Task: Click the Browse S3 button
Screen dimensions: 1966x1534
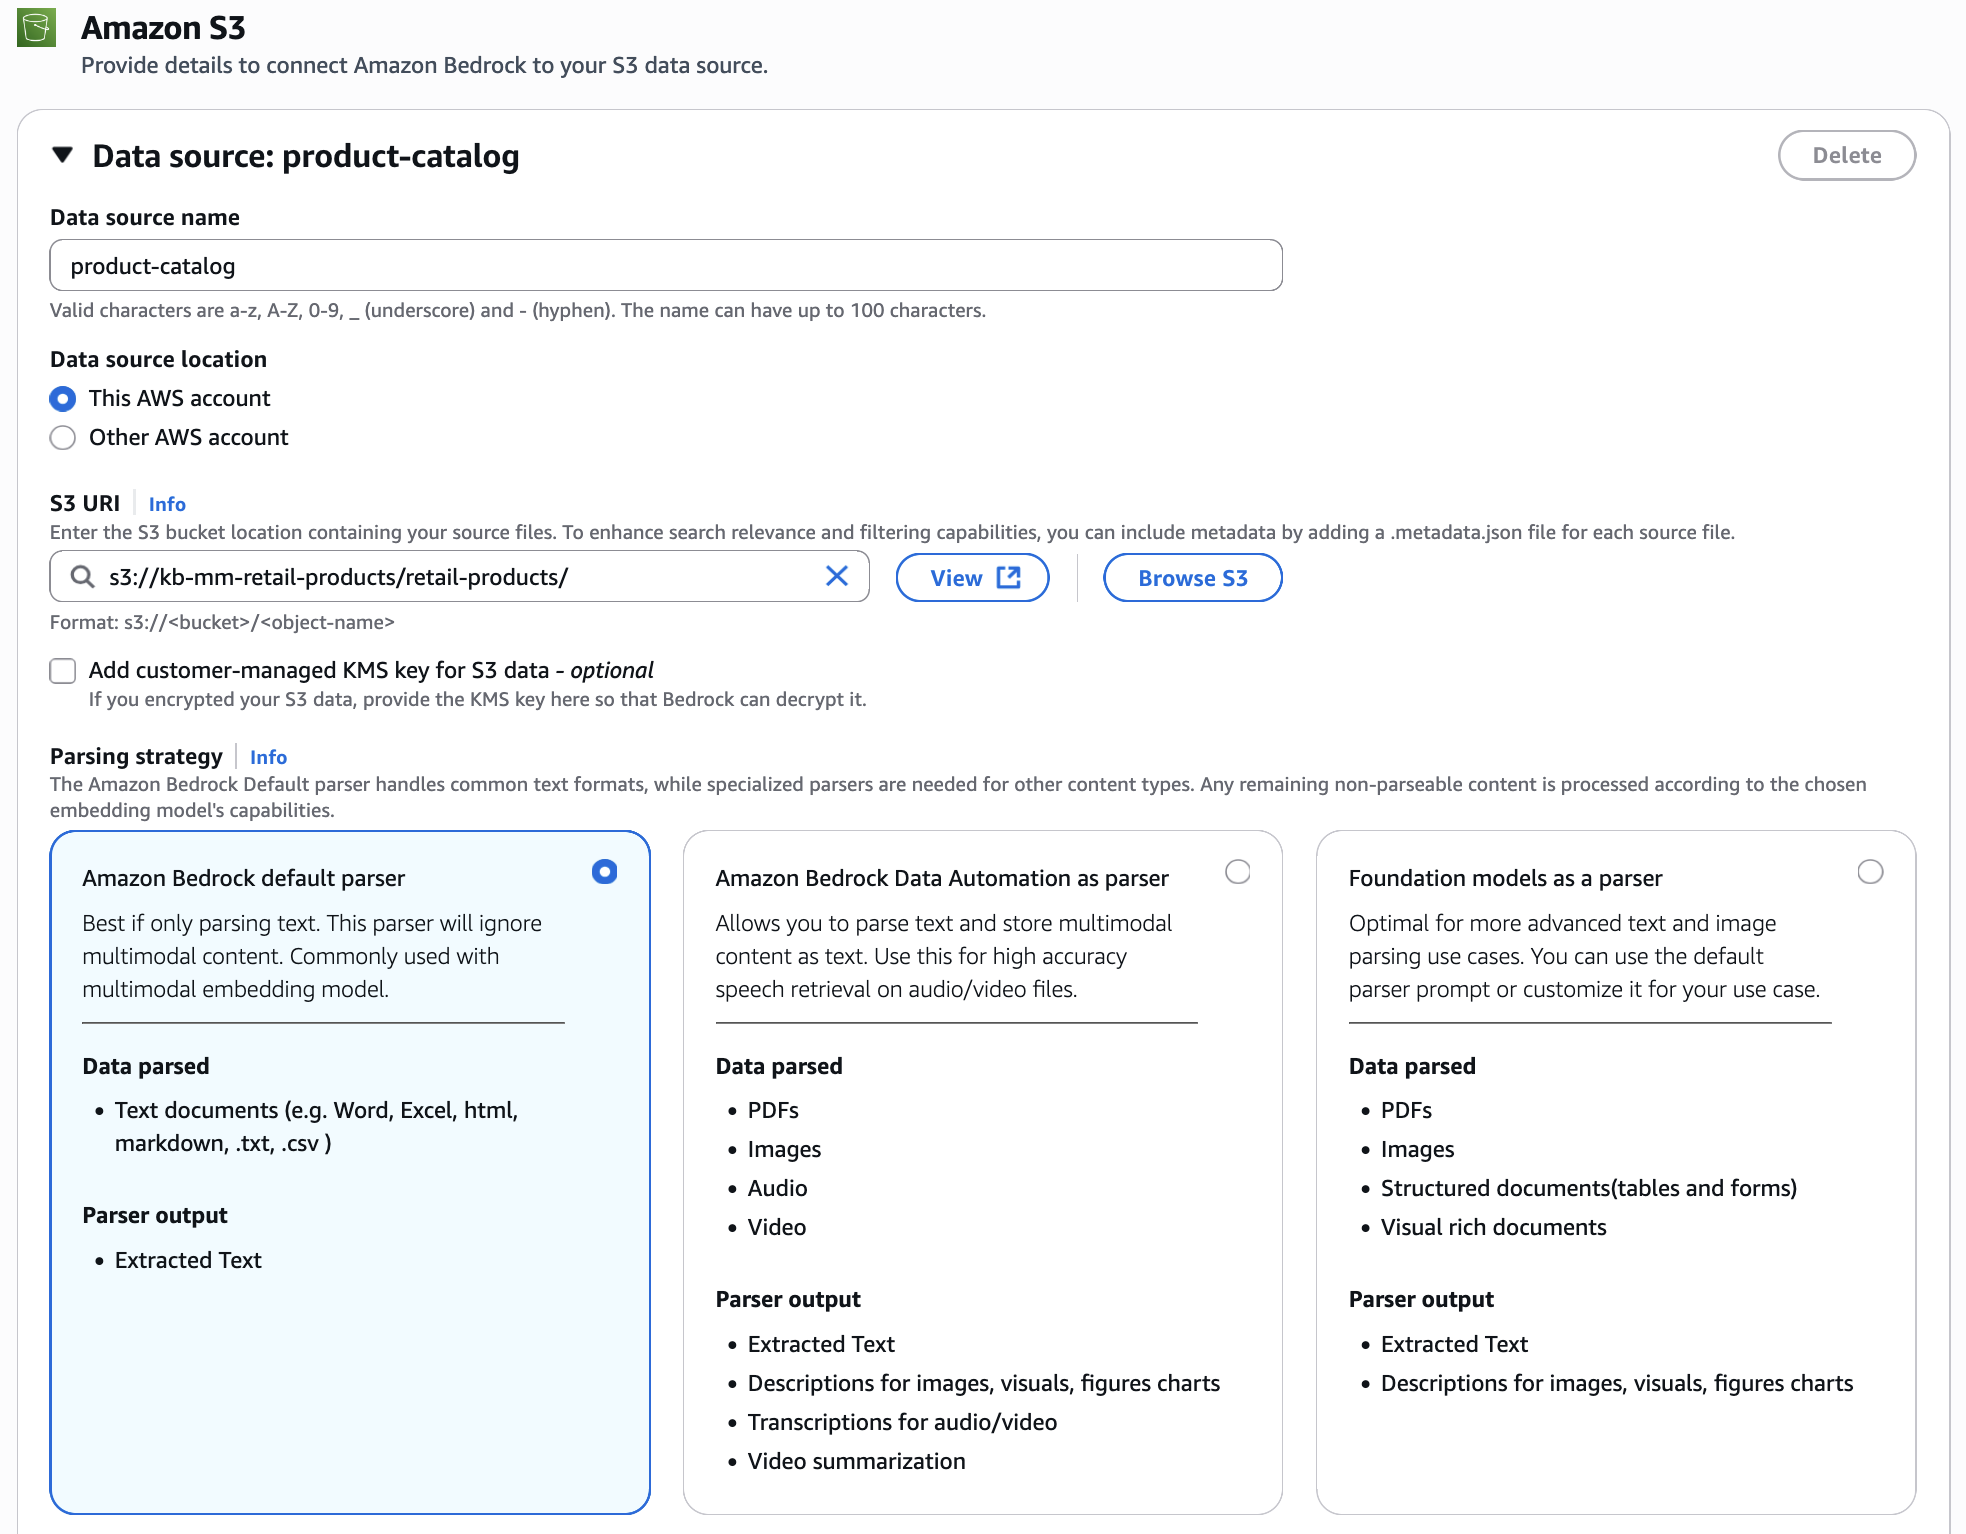Action: tap(1192, 578)
